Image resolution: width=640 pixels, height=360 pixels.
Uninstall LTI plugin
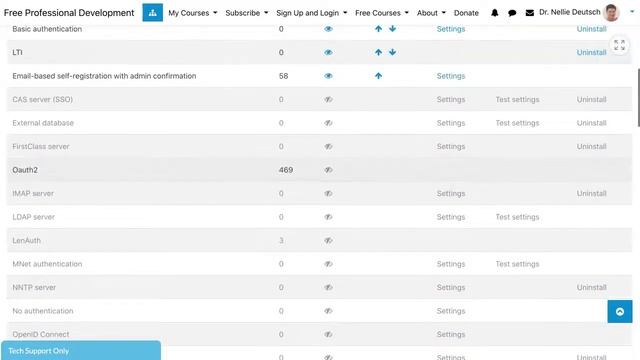[591, 52]
